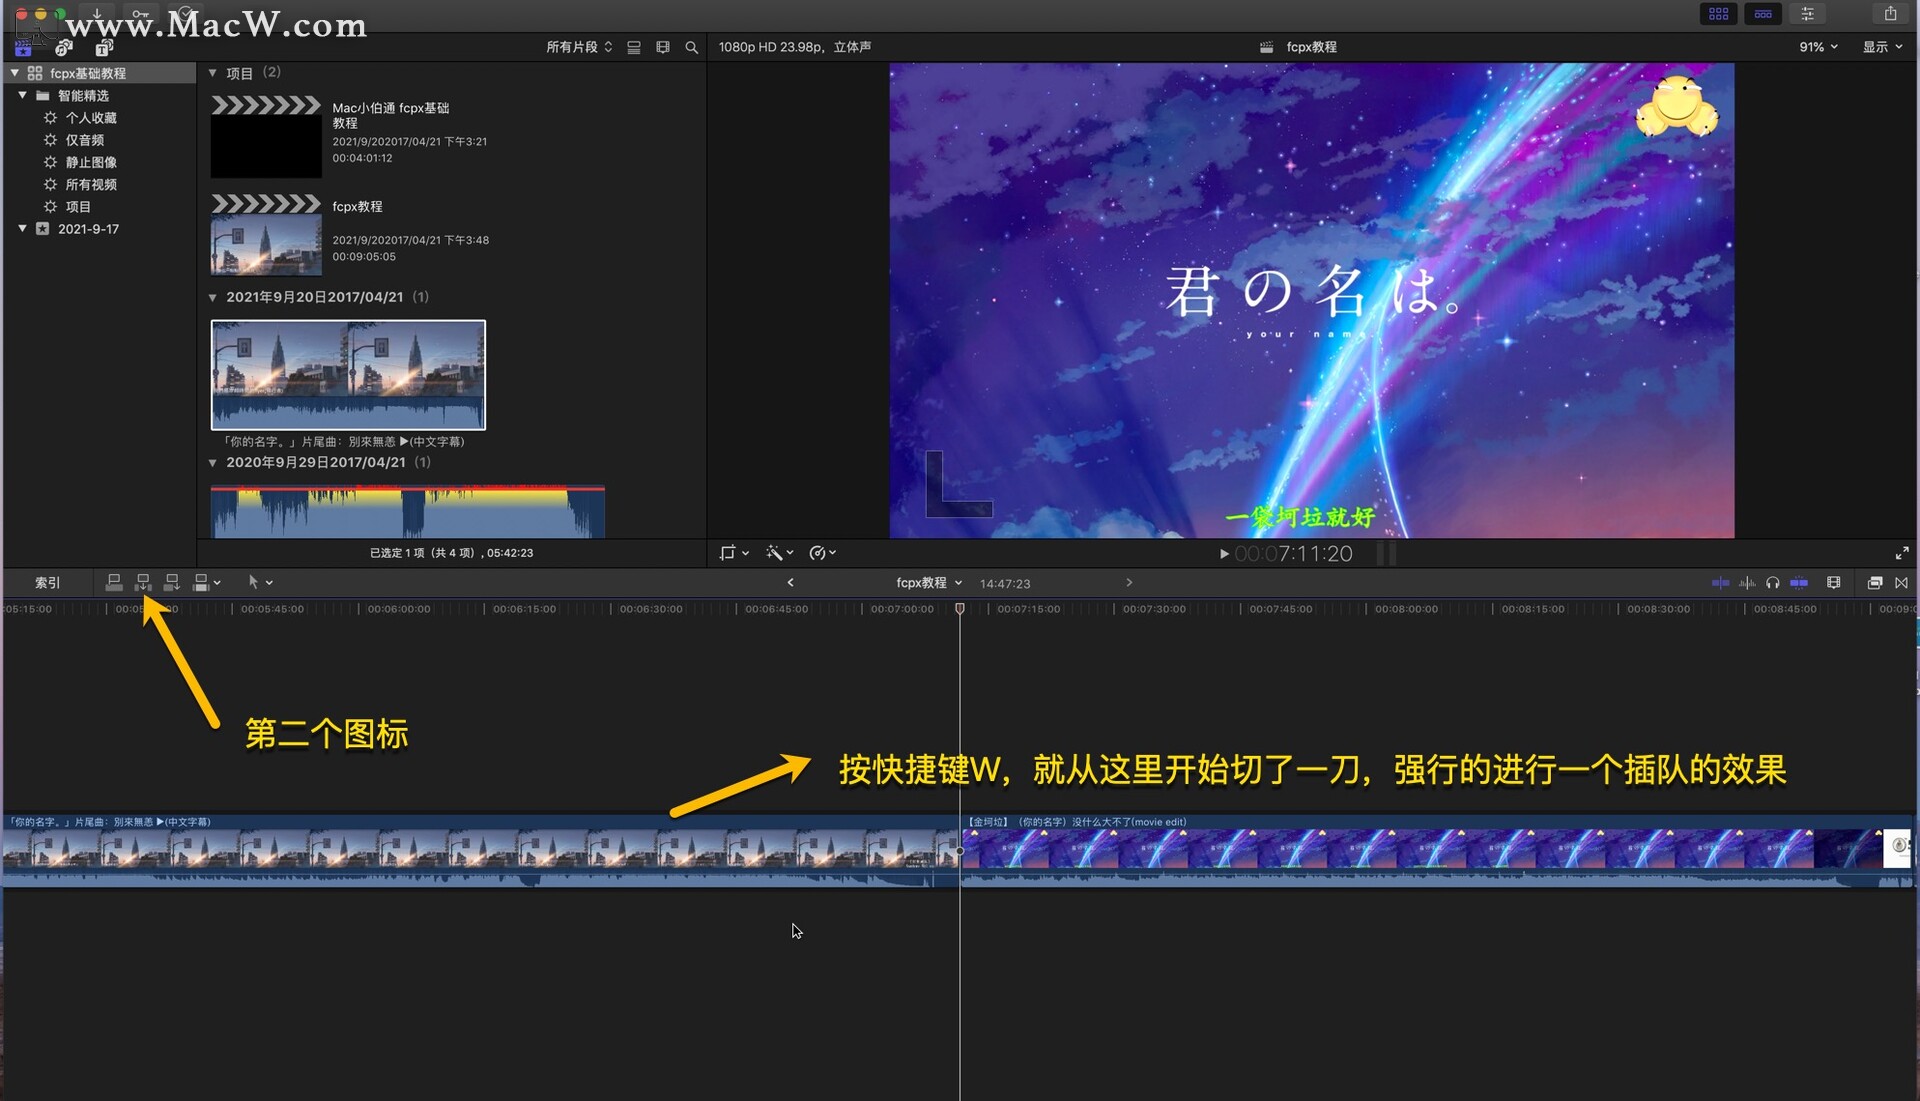Image resolution: width=1920 pixels, height=1101 pixels.
Task: Open the retime speedometer menu
Action: click(822, 553)
